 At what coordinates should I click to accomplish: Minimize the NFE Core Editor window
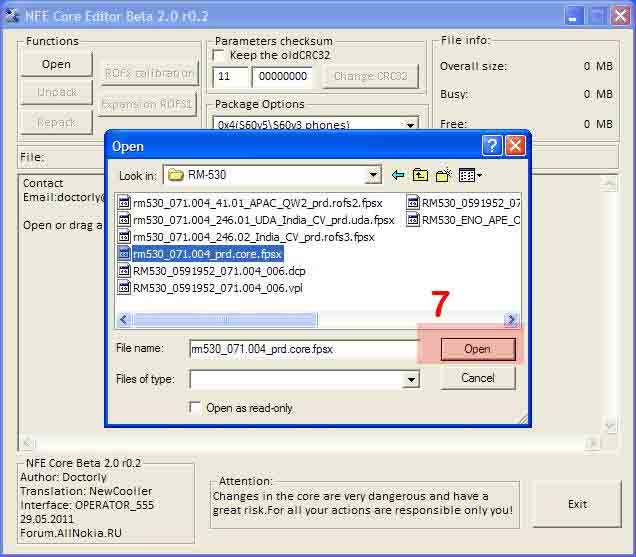coord(573,16)
